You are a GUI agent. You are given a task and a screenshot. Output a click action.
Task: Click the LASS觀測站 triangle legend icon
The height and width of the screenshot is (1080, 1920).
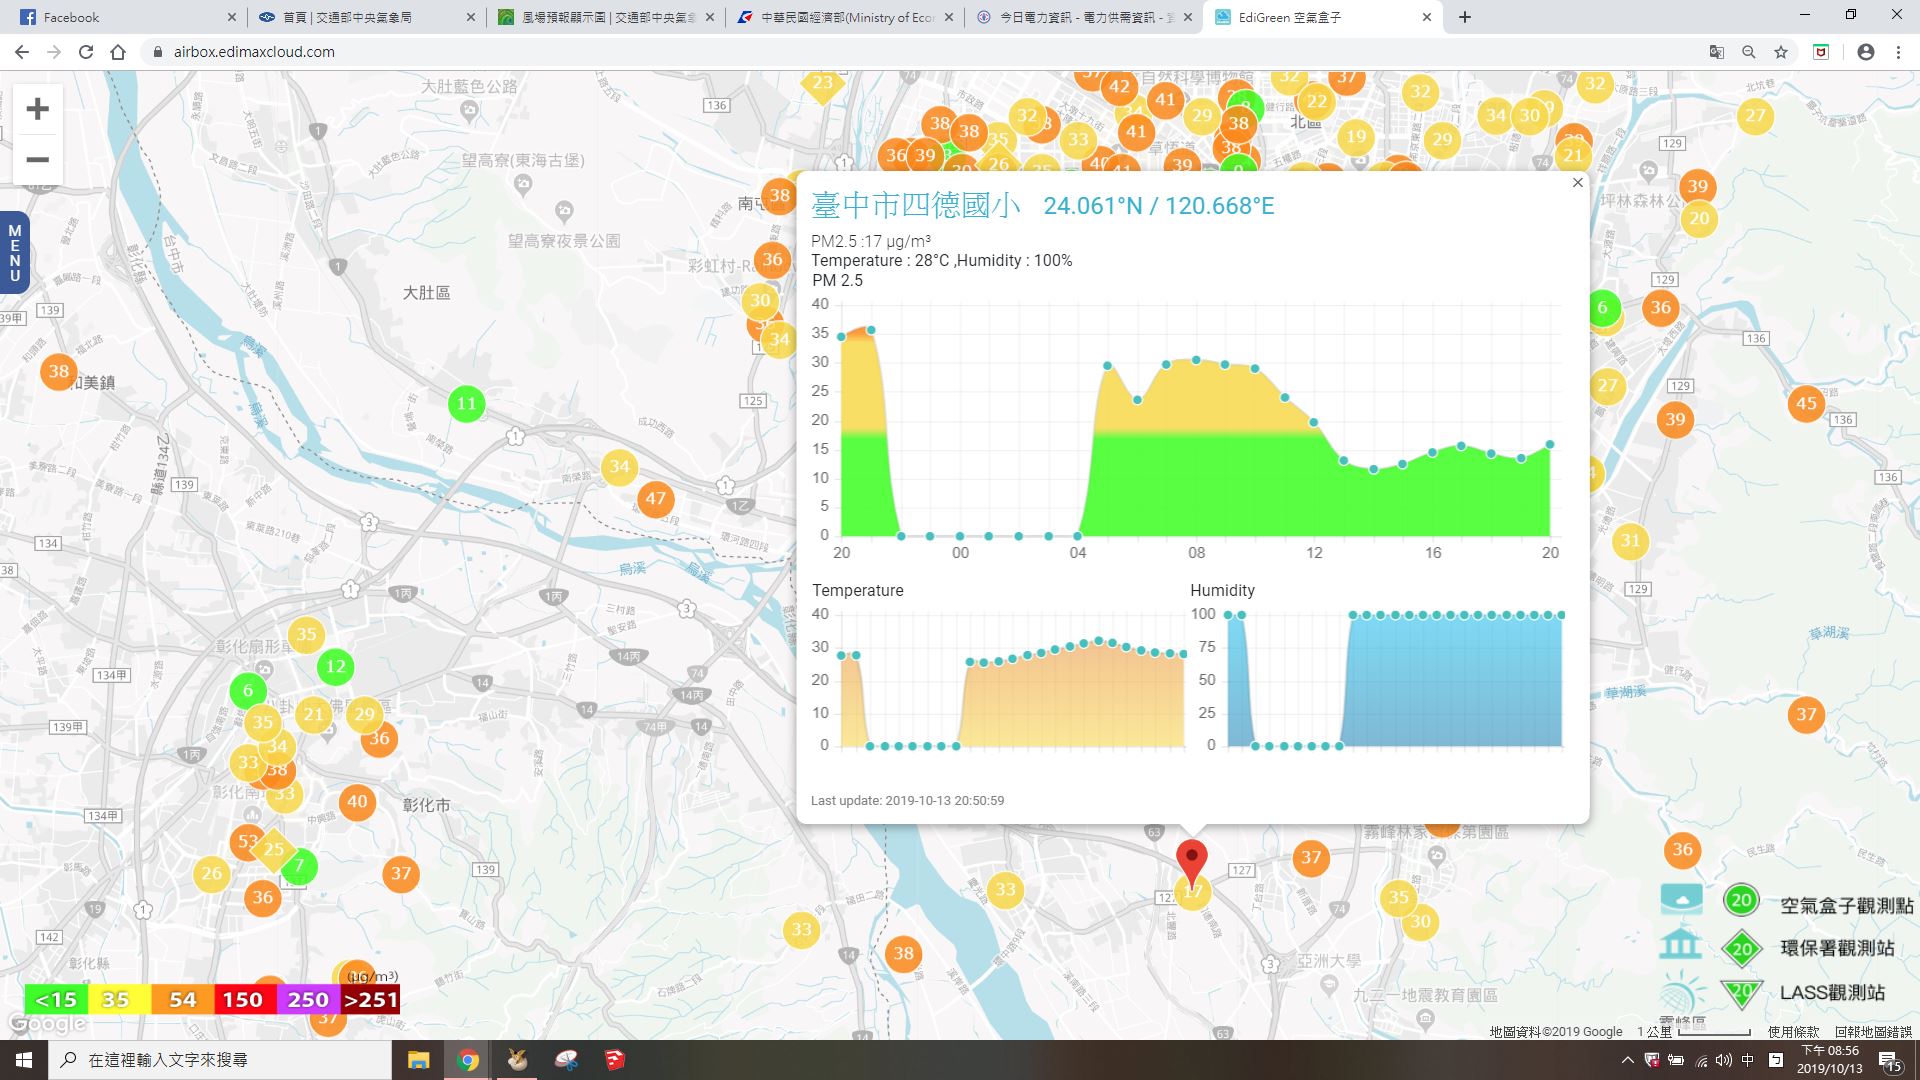tap(1741, 993)
